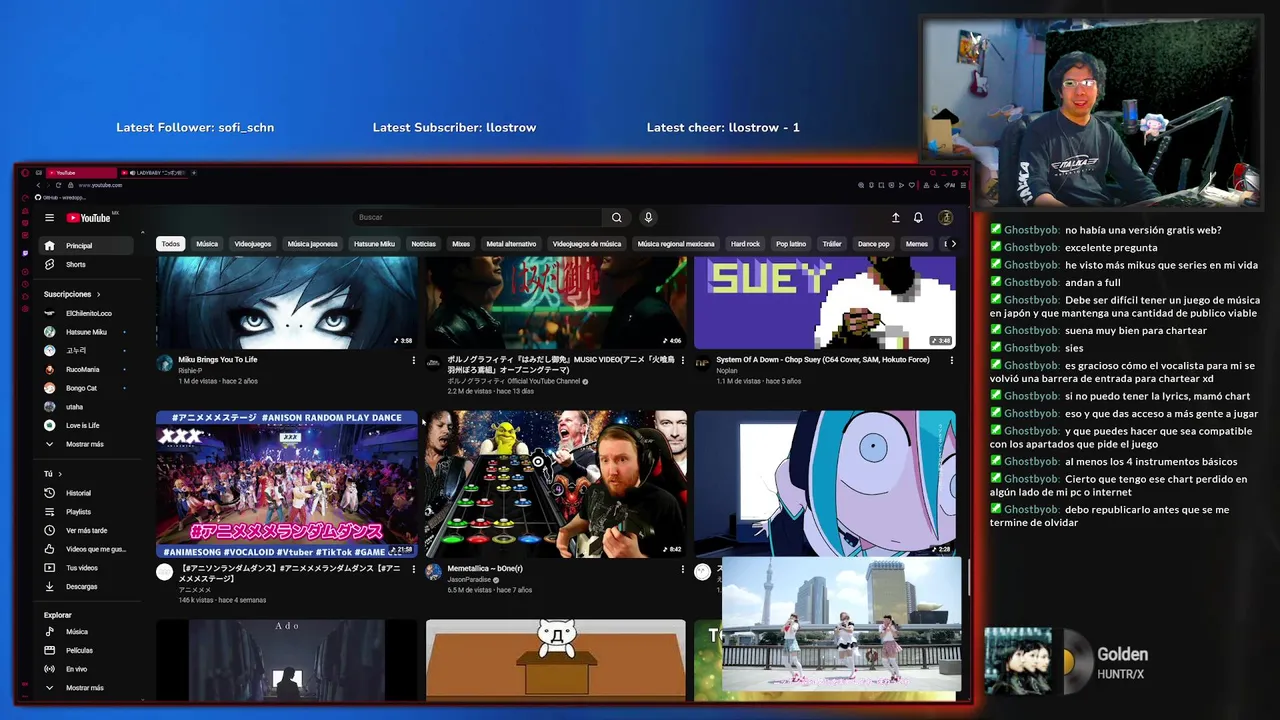Expand Mostrar más under subscriptions

tap(86, 444)
